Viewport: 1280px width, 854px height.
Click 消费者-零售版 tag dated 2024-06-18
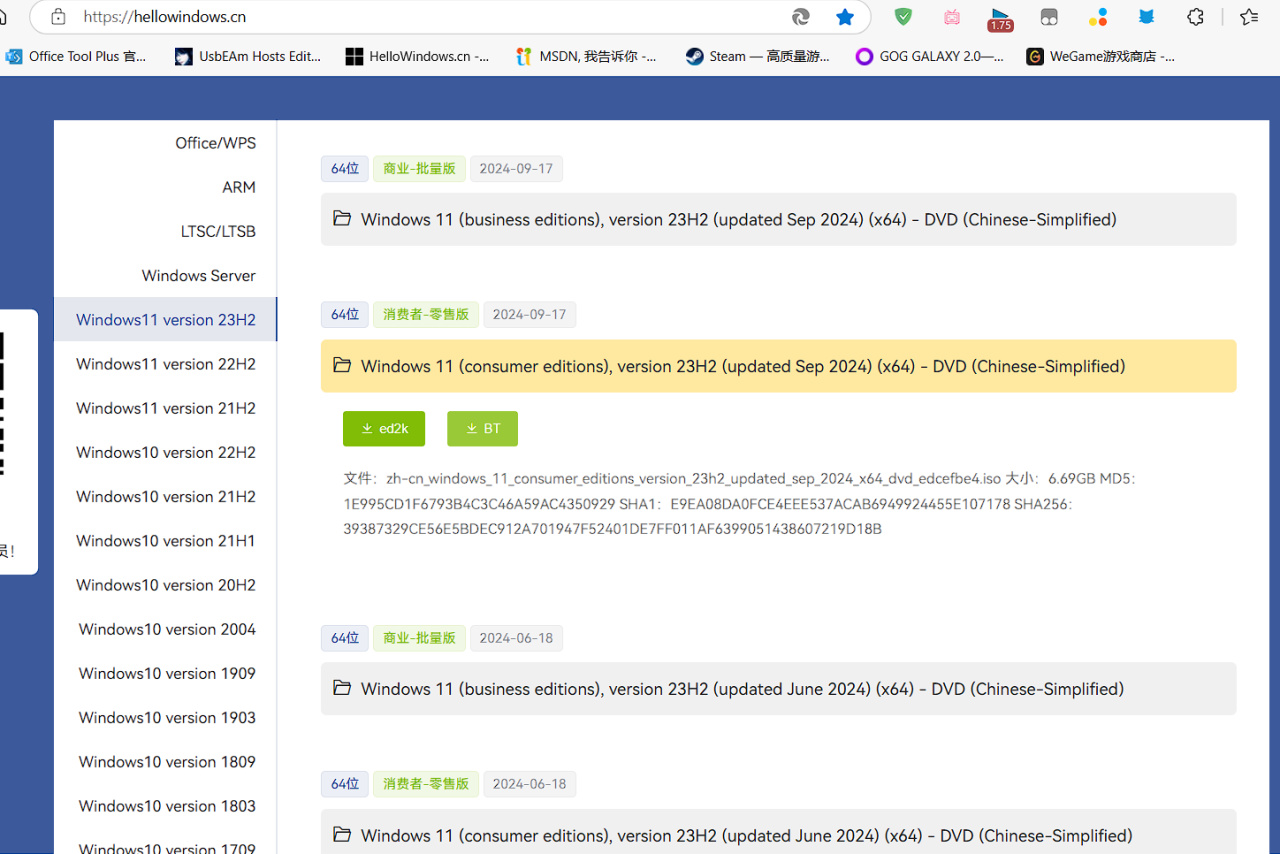coord(426,784)
